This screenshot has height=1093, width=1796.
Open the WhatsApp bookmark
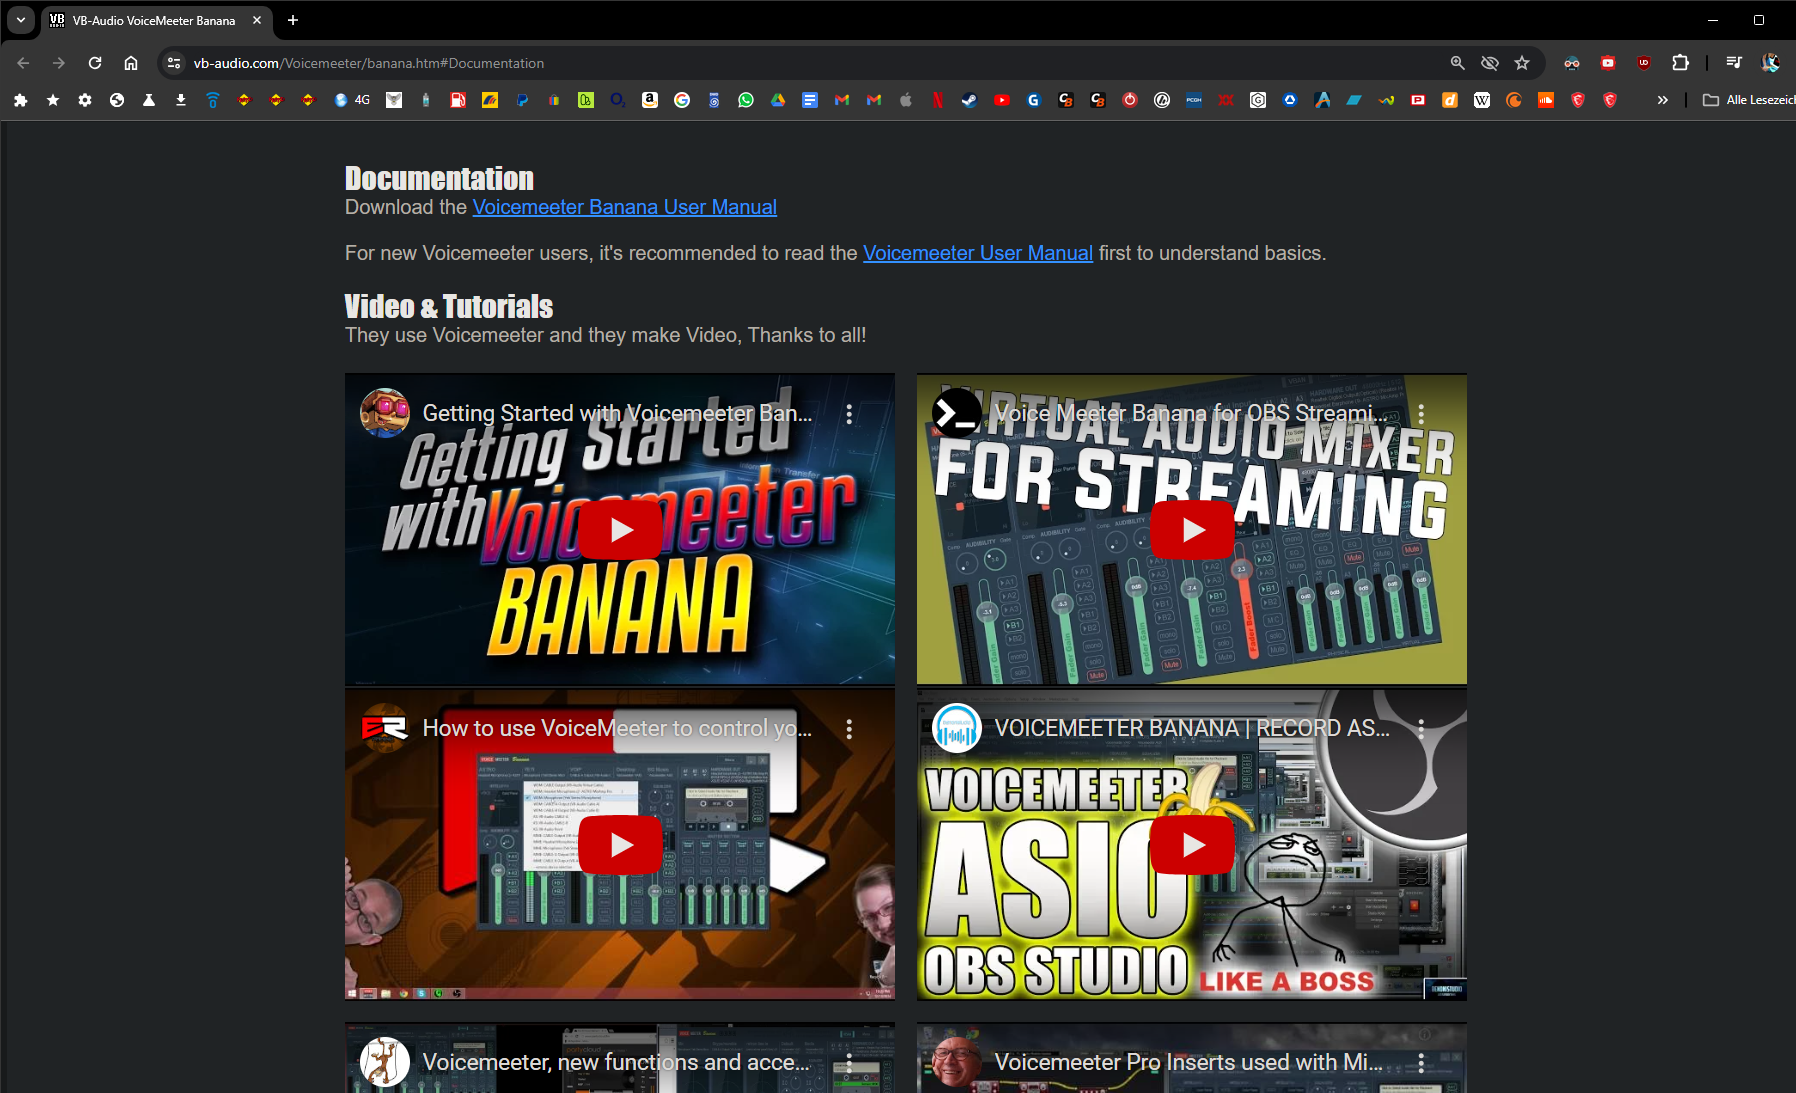point(746,100)
